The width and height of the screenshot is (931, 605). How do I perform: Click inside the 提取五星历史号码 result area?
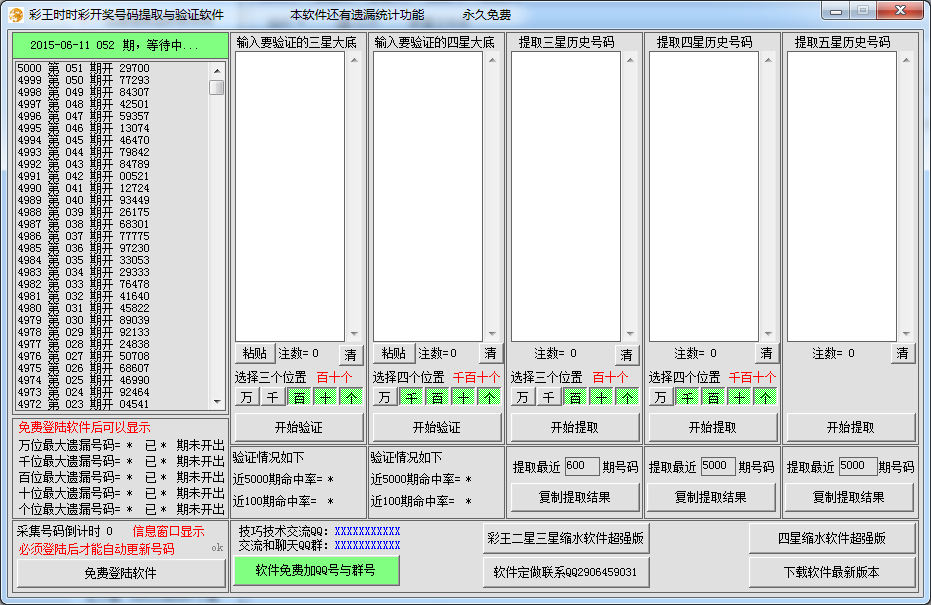tap(841, 197)
